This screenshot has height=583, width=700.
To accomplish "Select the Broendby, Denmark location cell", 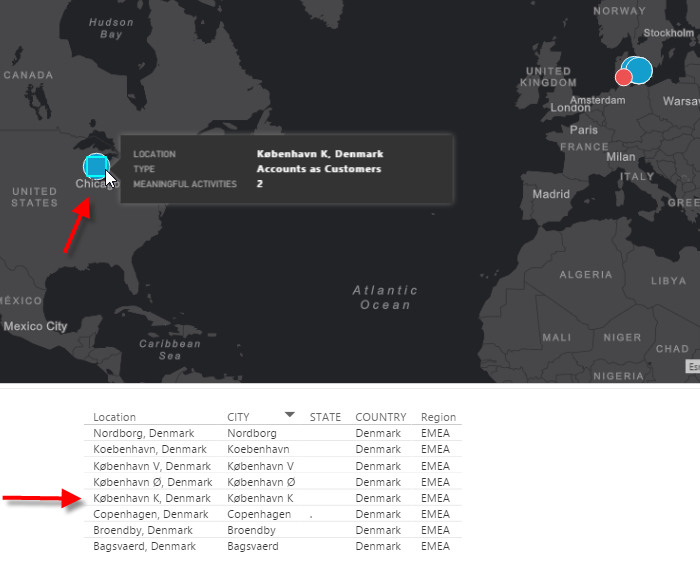I will pyautogui.click(x=143, y=530).
